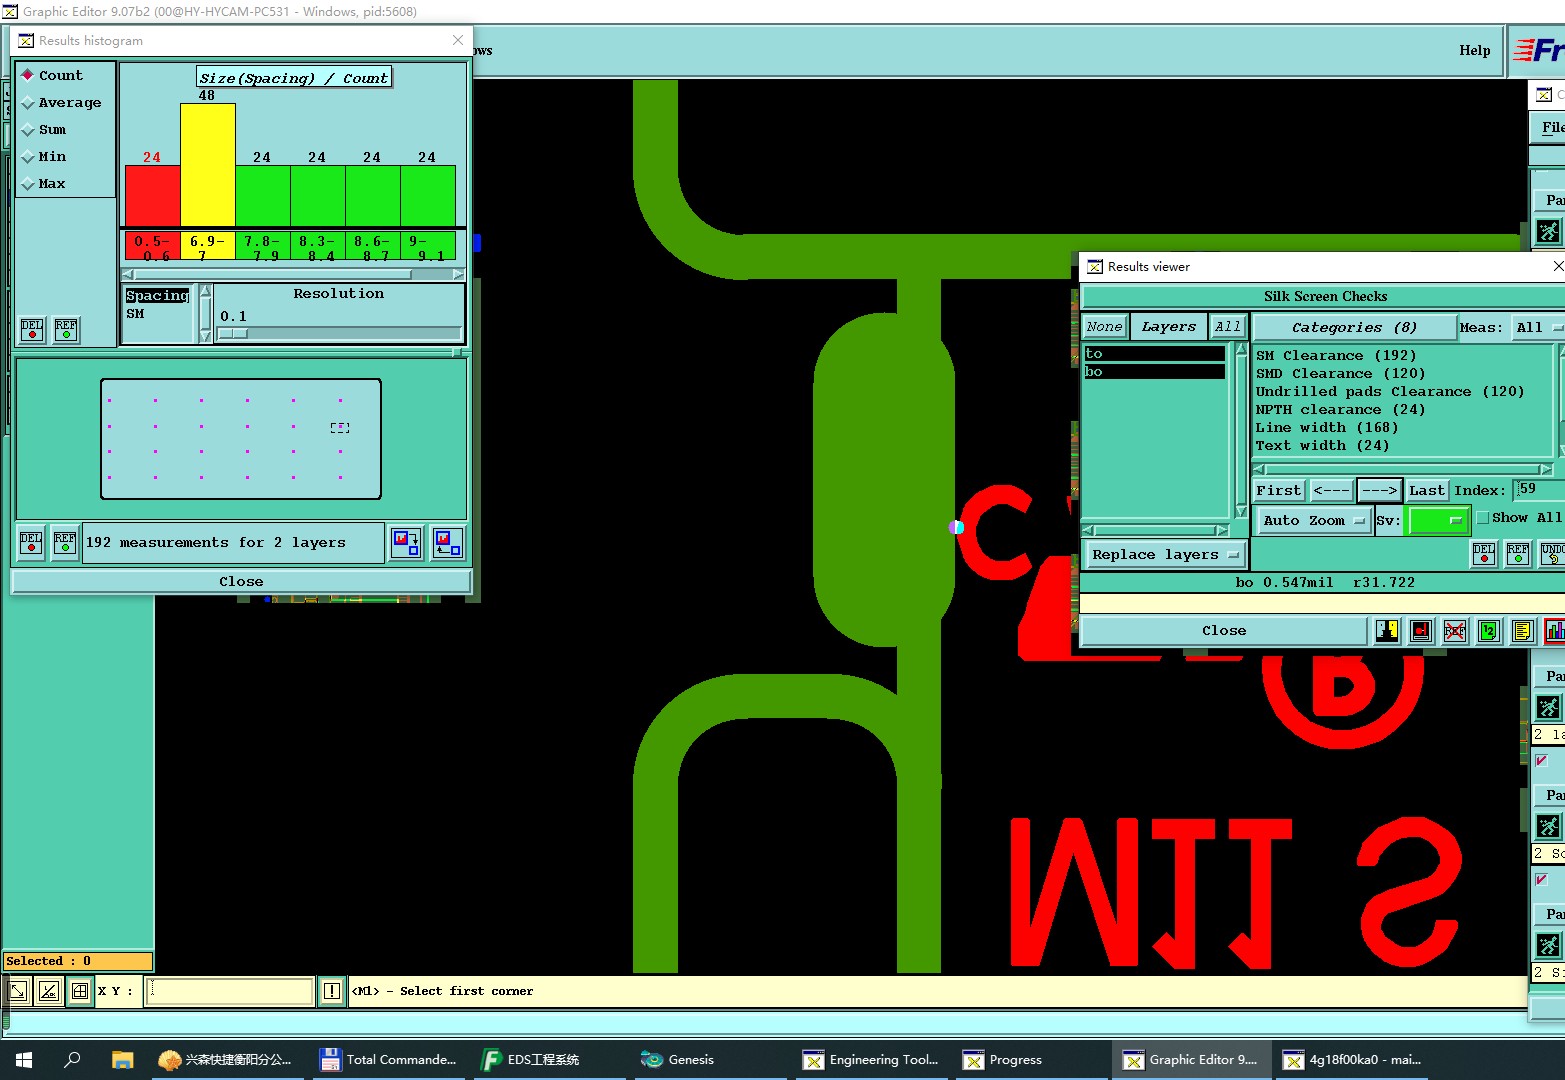Click left arrow of histogram horizontal scrollbar
The width and height of the screenshot is (1565, 1080).
(128, 274)
